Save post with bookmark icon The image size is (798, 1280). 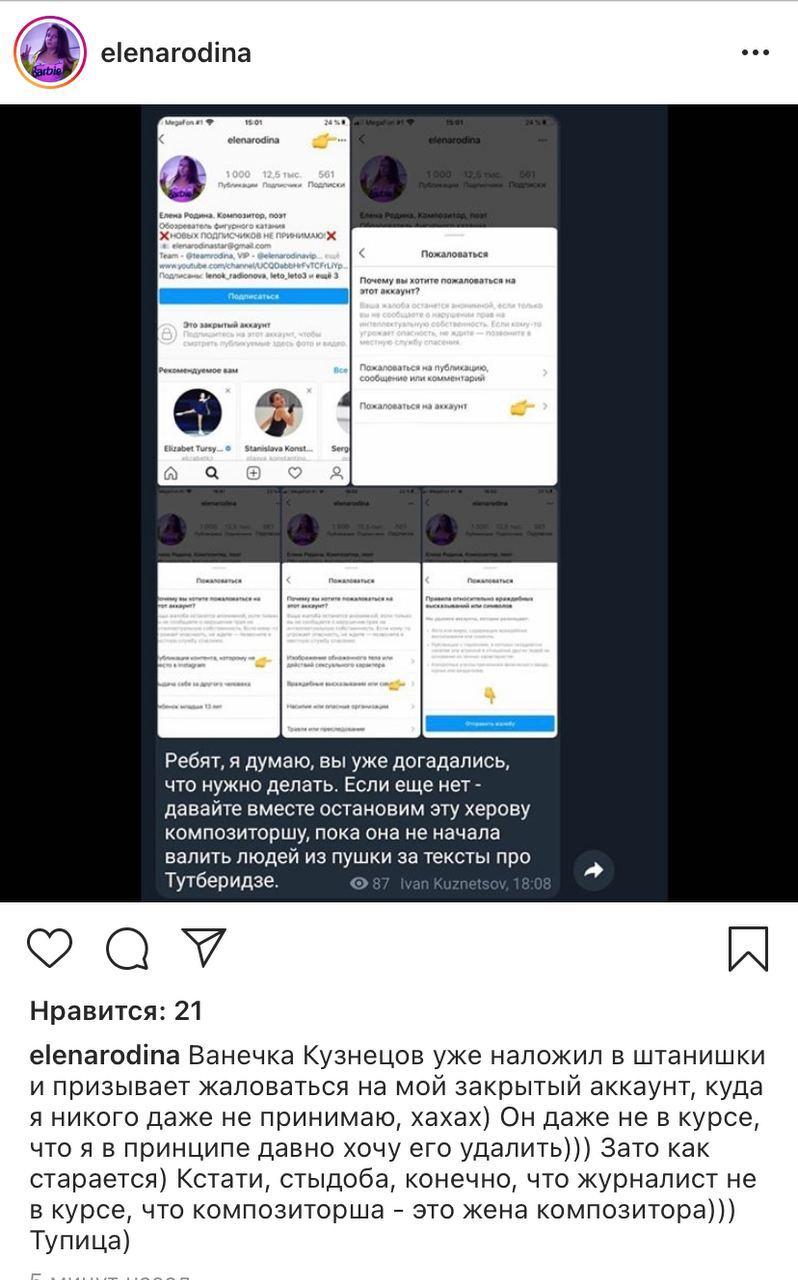[748, 949]
